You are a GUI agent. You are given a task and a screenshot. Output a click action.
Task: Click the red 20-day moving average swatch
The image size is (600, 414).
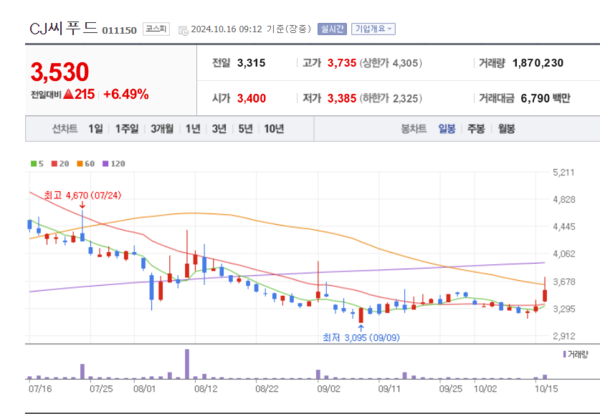point(54,164)
